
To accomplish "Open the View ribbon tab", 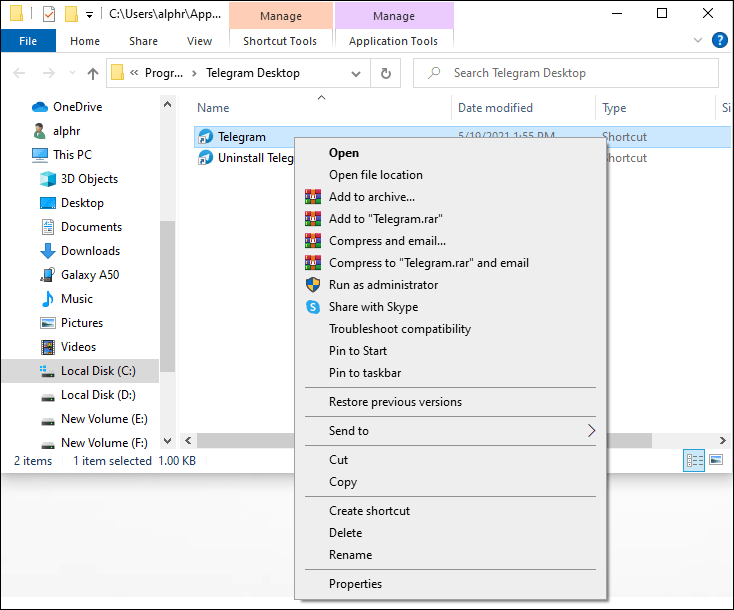I will [199, 41].
